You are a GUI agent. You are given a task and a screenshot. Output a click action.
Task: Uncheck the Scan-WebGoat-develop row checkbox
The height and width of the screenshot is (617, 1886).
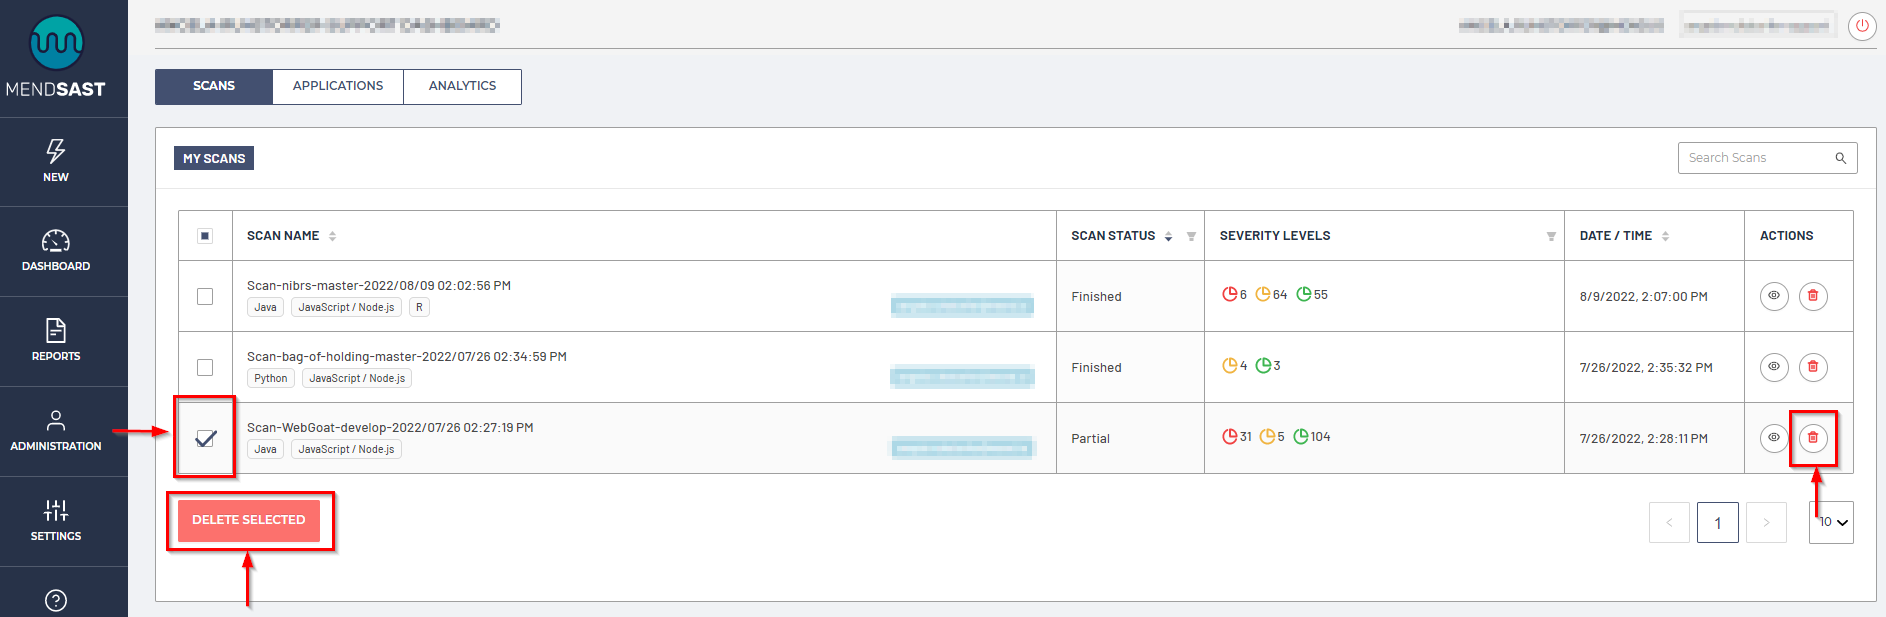pyautogui.click(x=205, y=438)
